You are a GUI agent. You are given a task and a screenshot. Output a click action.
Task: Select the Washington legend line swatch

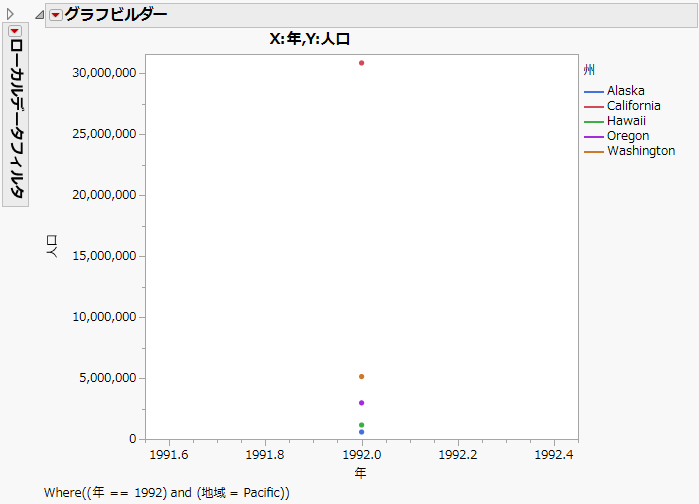594,152
